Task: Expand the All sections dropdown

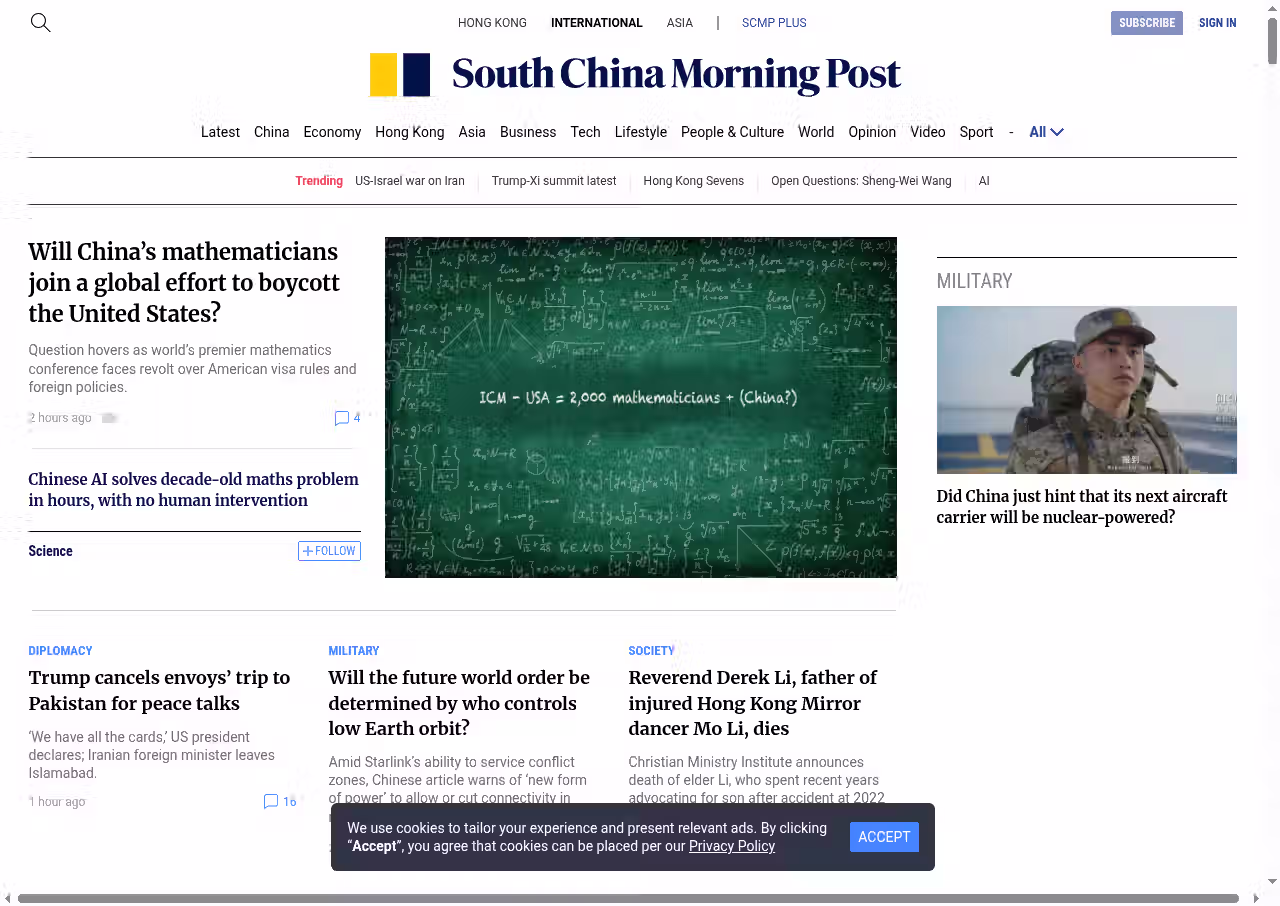Action: 1046,132
